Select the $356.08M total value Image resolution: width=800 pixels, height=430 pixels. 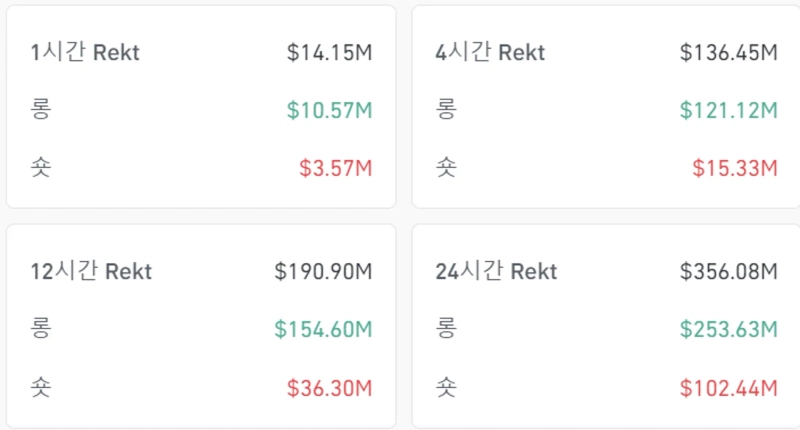[728, 271]
